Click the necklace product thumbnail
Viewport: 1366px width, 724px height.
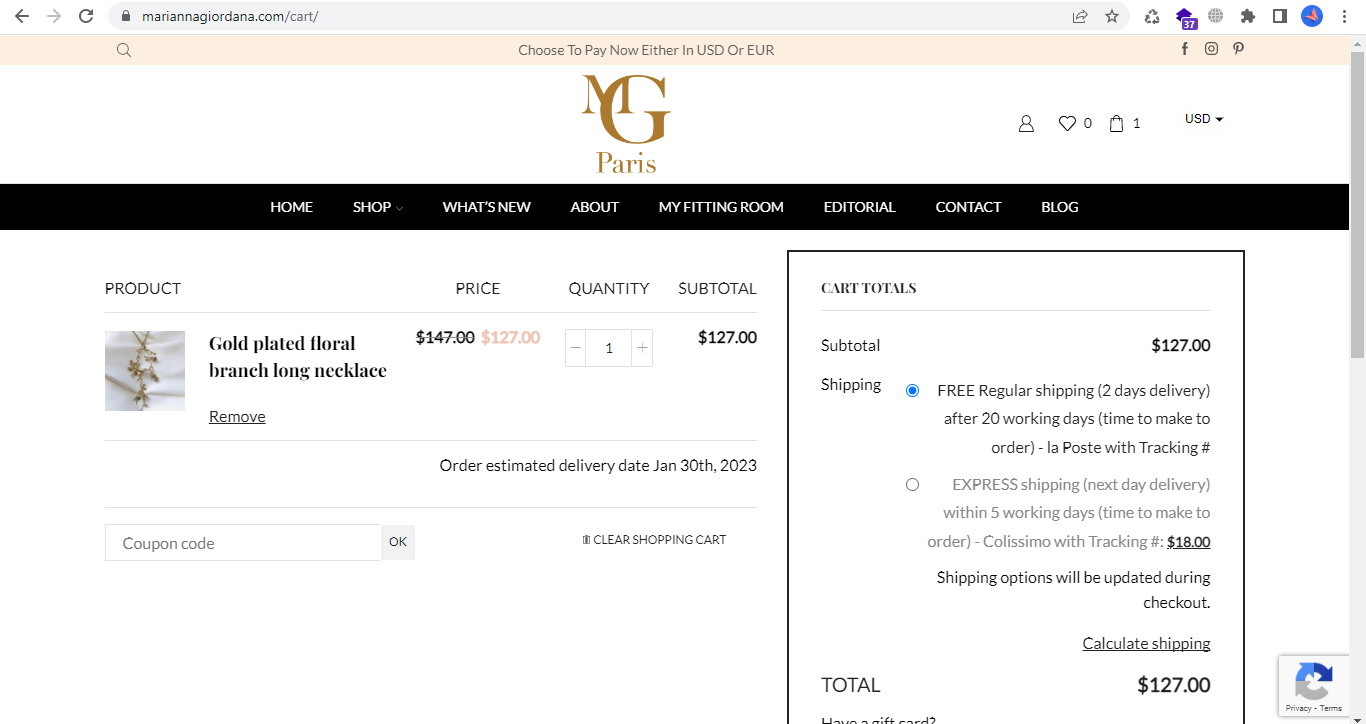point(145,371)
